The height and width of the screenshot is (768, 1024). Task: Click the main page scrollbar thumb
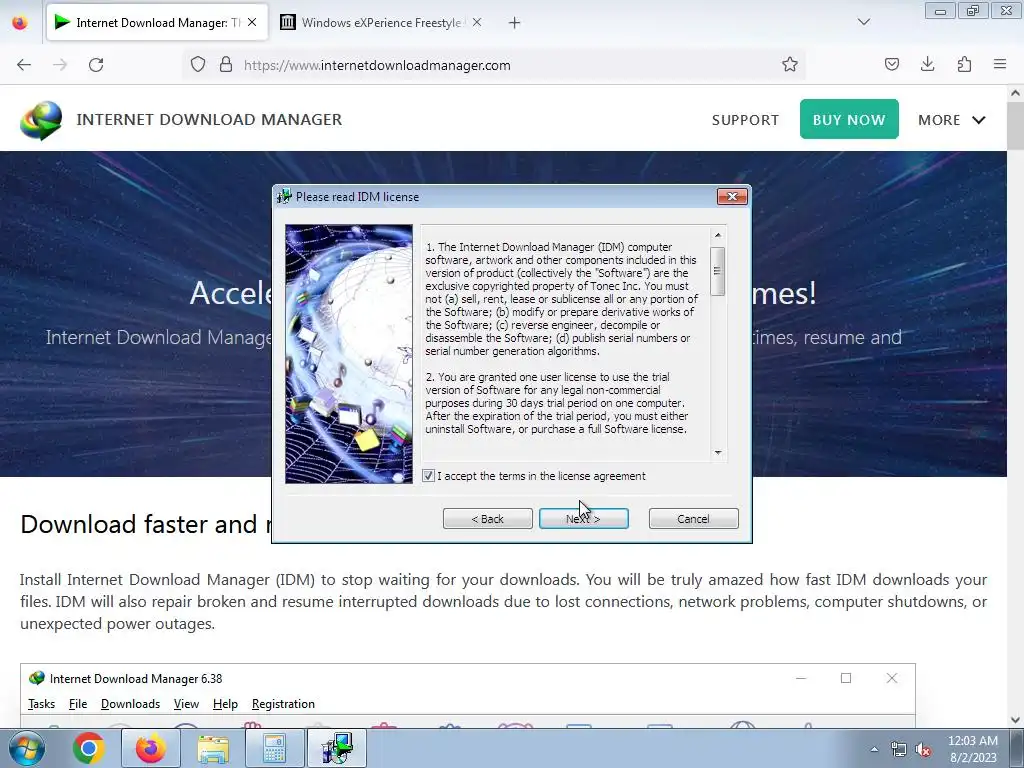coord(1016,127)
